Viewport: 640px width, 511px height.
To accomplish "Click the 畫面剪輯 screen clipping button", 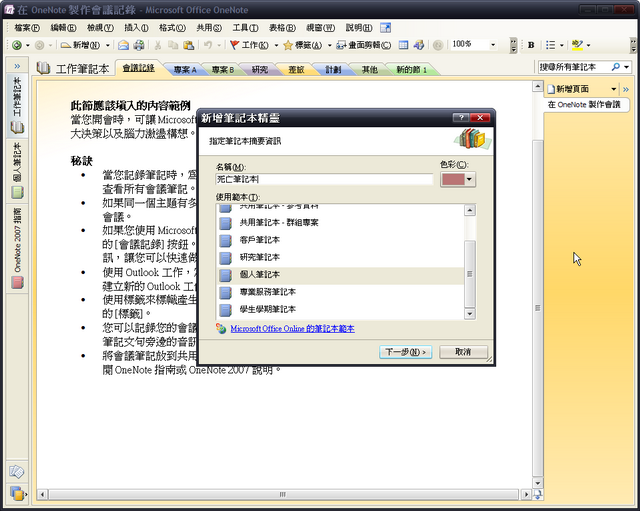I will pos(363,45).
